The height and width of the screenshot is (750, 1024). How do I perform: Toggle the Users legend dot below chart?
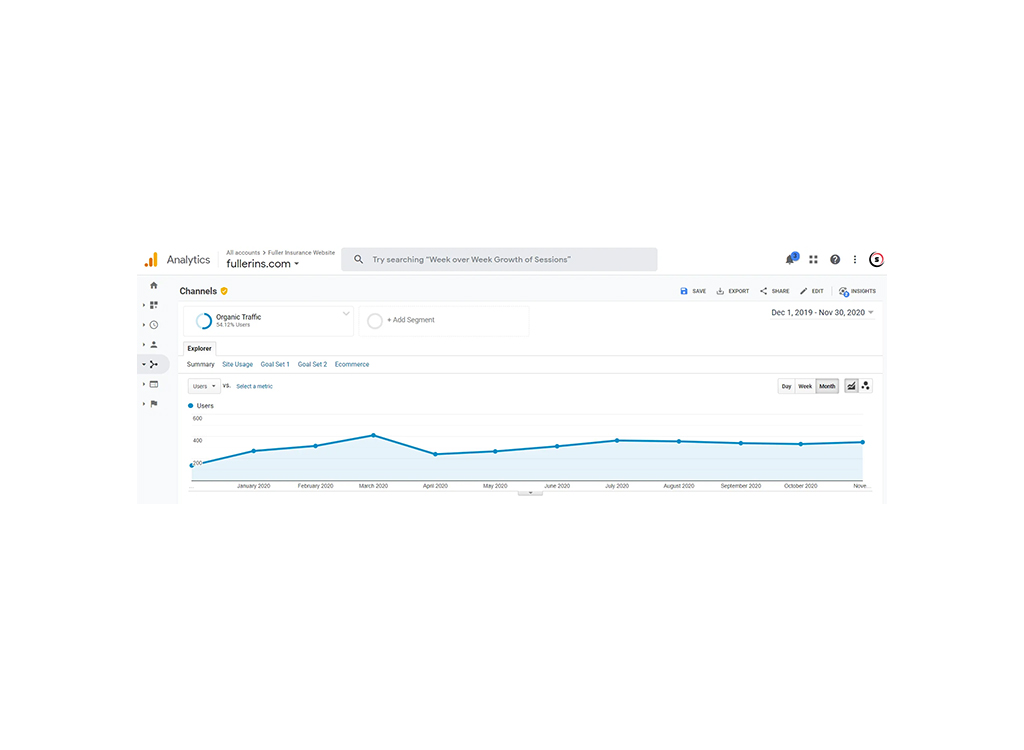click(x=191, y=405)
